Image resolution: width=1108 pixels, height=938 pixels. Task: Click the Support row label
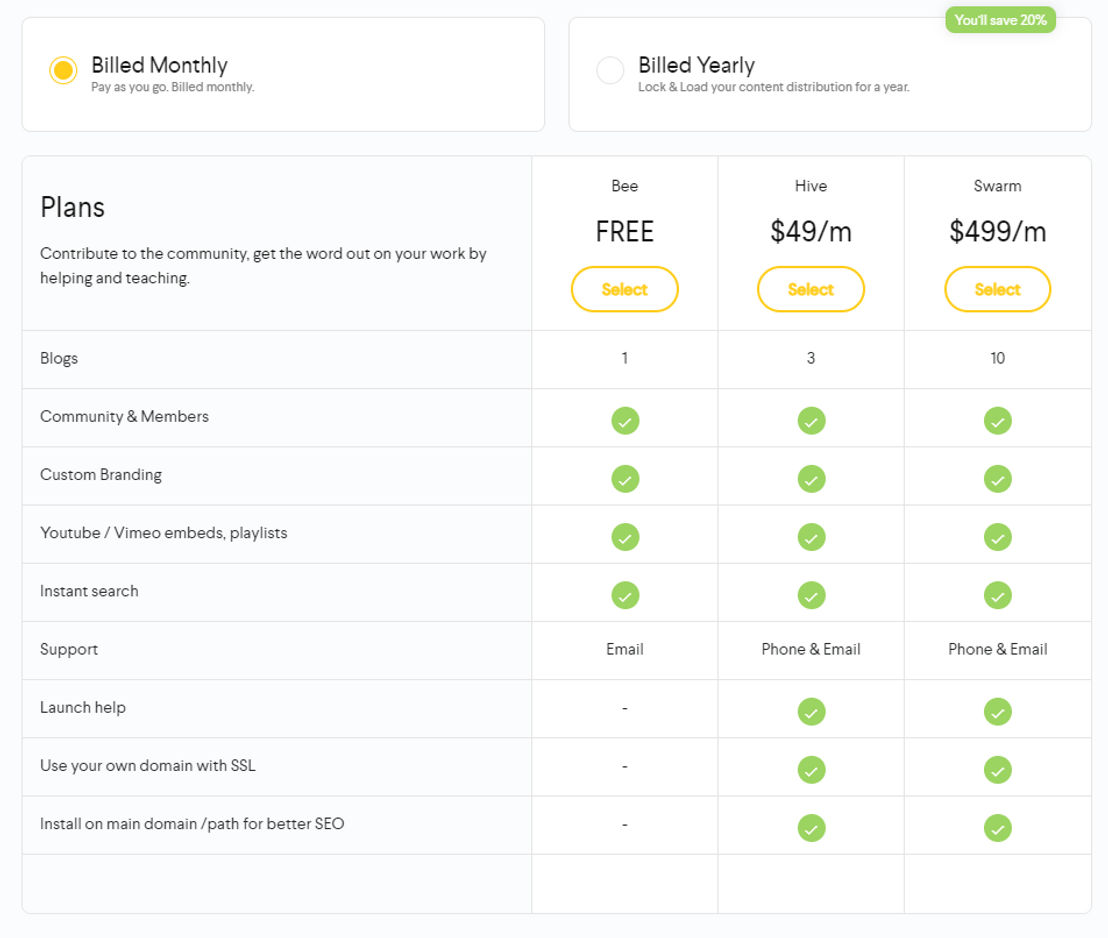pyautogui.click(x=69, y=650)
